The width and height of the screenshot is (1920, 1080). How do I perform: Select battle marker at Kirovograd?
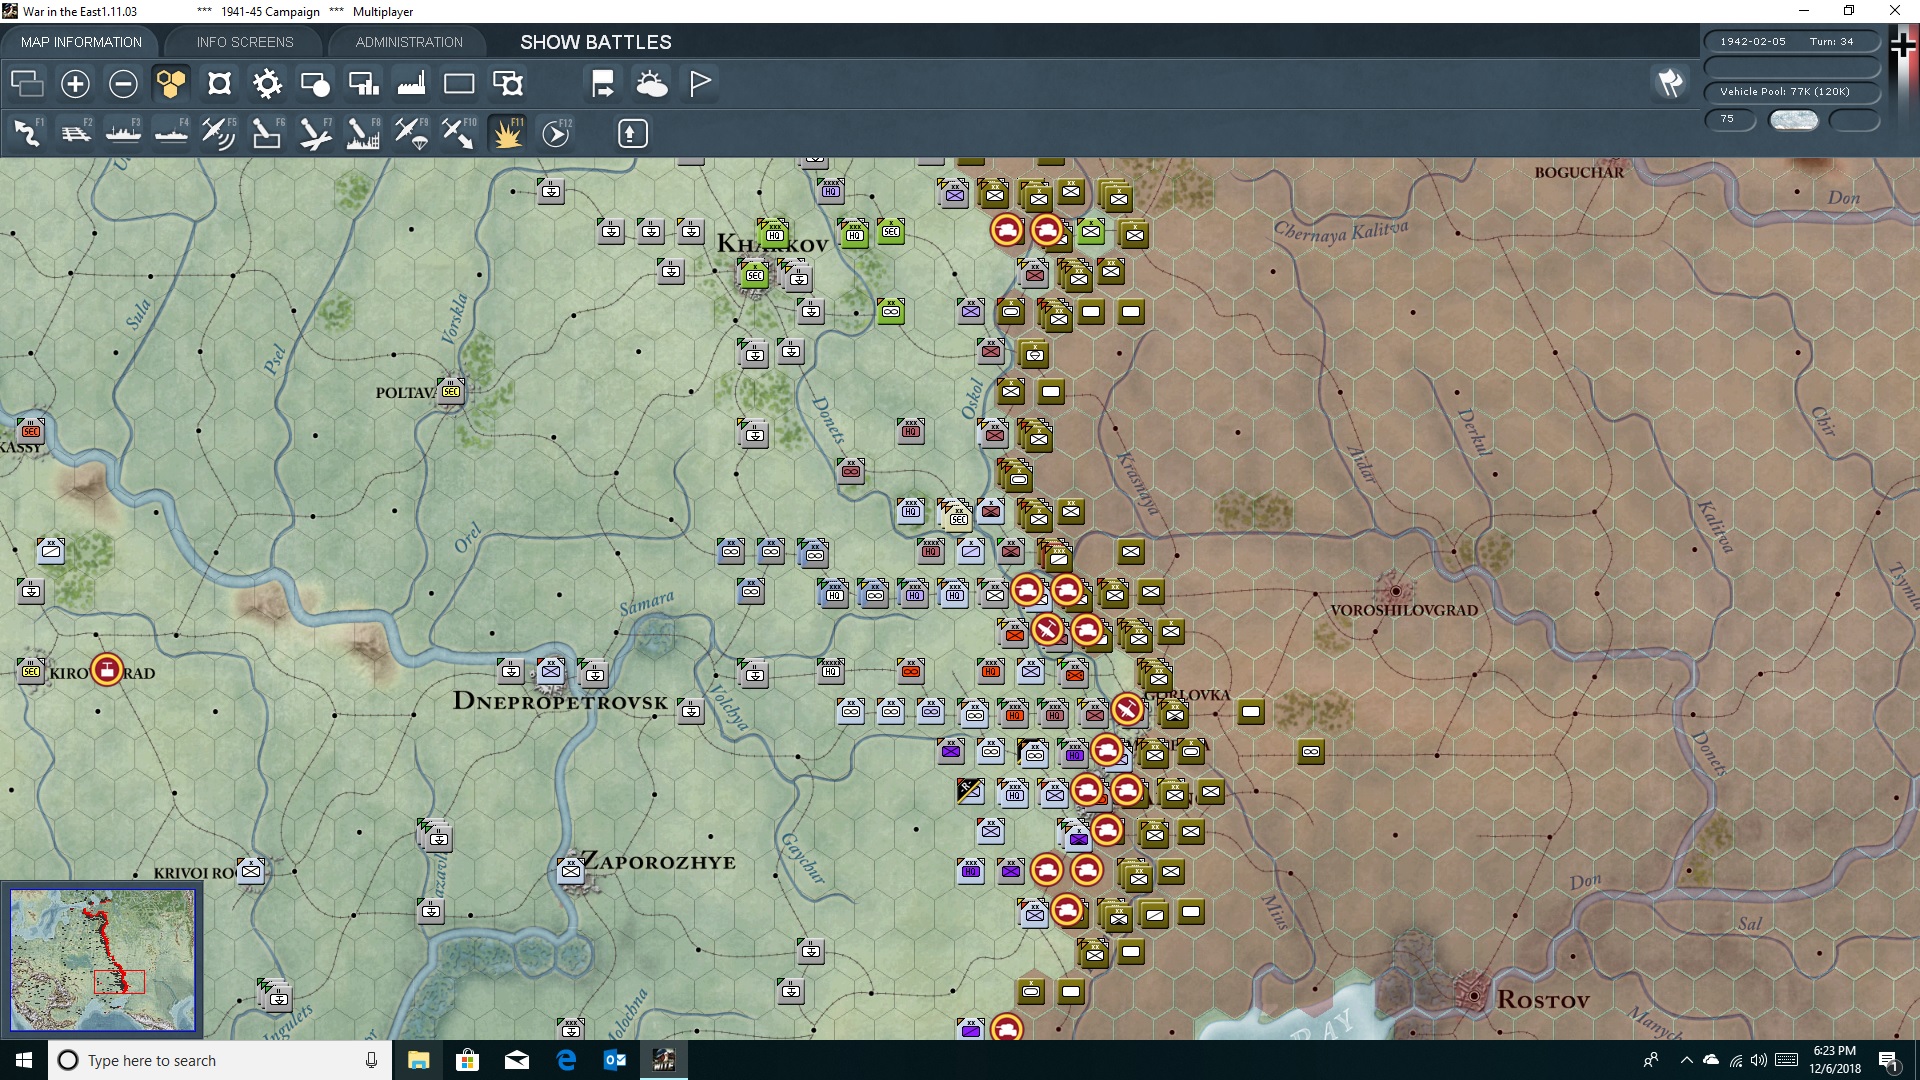(107, 670)
